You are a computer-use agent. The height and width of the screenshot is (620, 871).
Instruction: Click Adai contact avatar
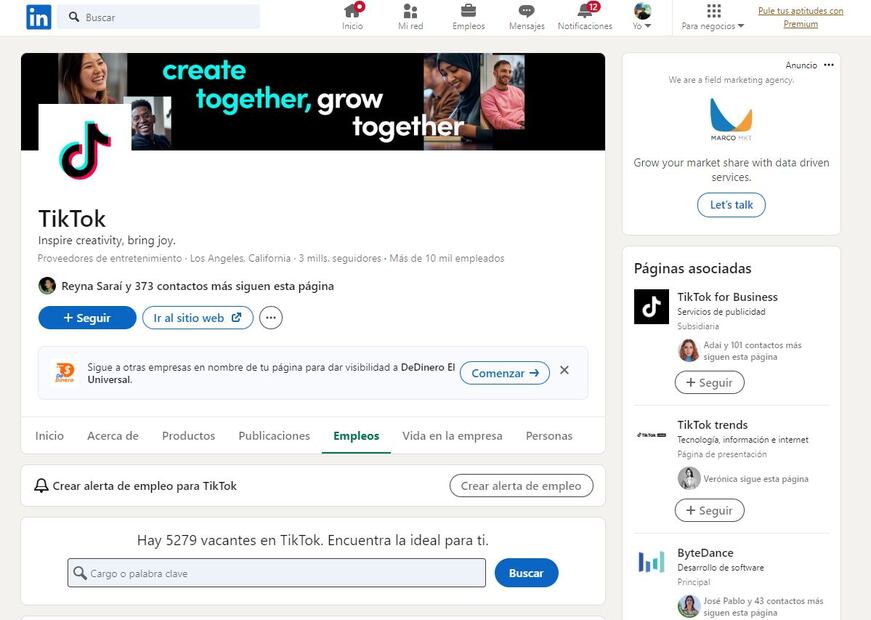coord(689,351)
